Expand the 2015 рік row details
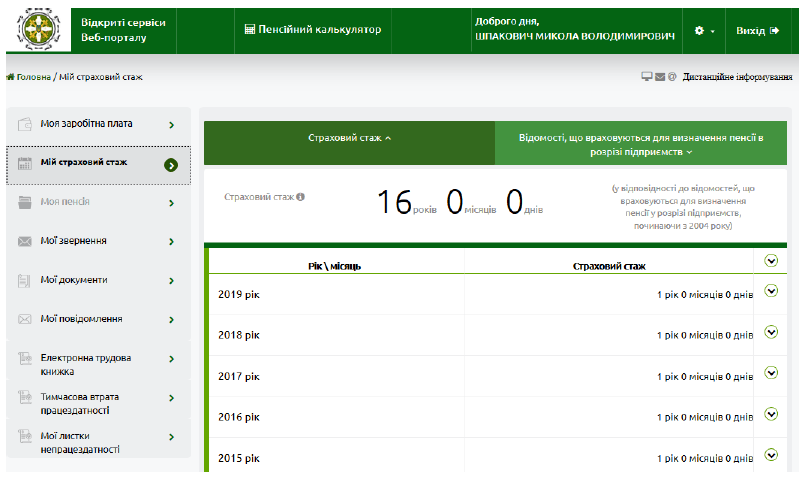805x487 pixels. 771,455
